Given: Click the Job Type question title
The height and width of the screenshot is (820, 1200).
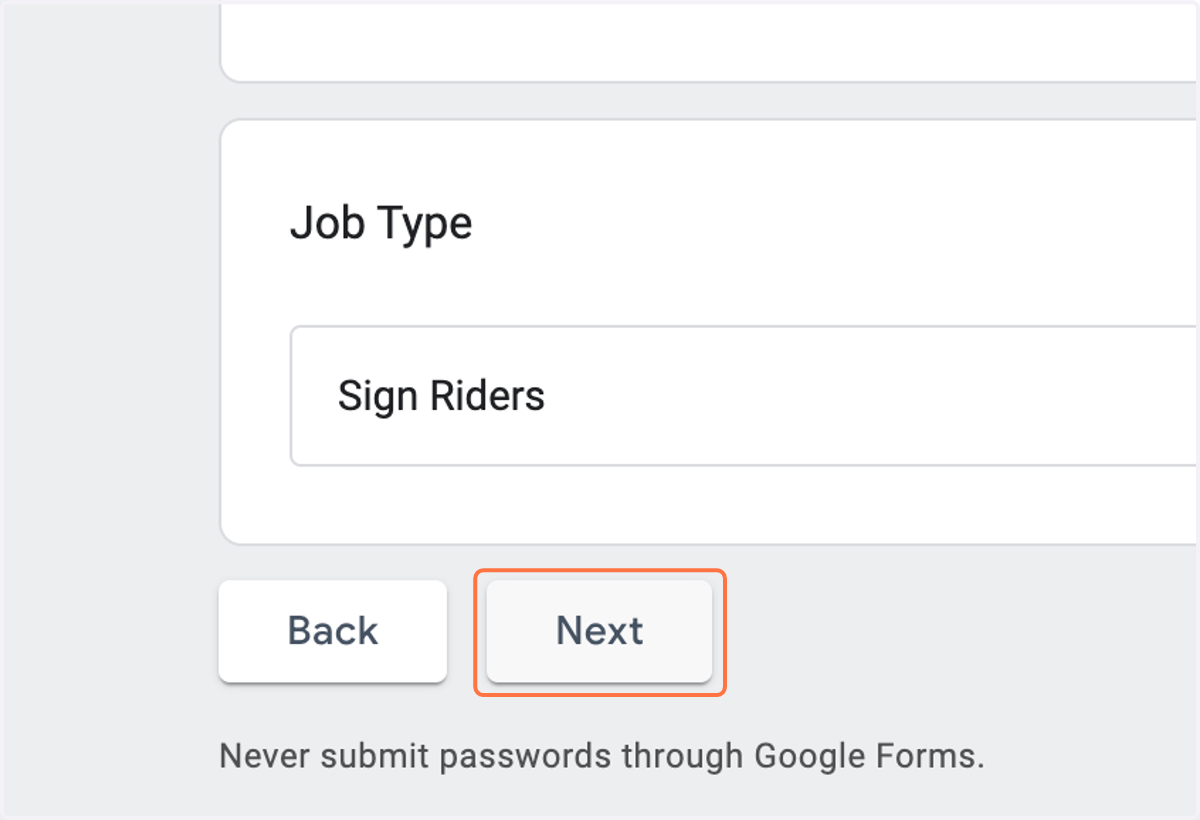Looking at the screenshot, I should (x=381, y=223).
